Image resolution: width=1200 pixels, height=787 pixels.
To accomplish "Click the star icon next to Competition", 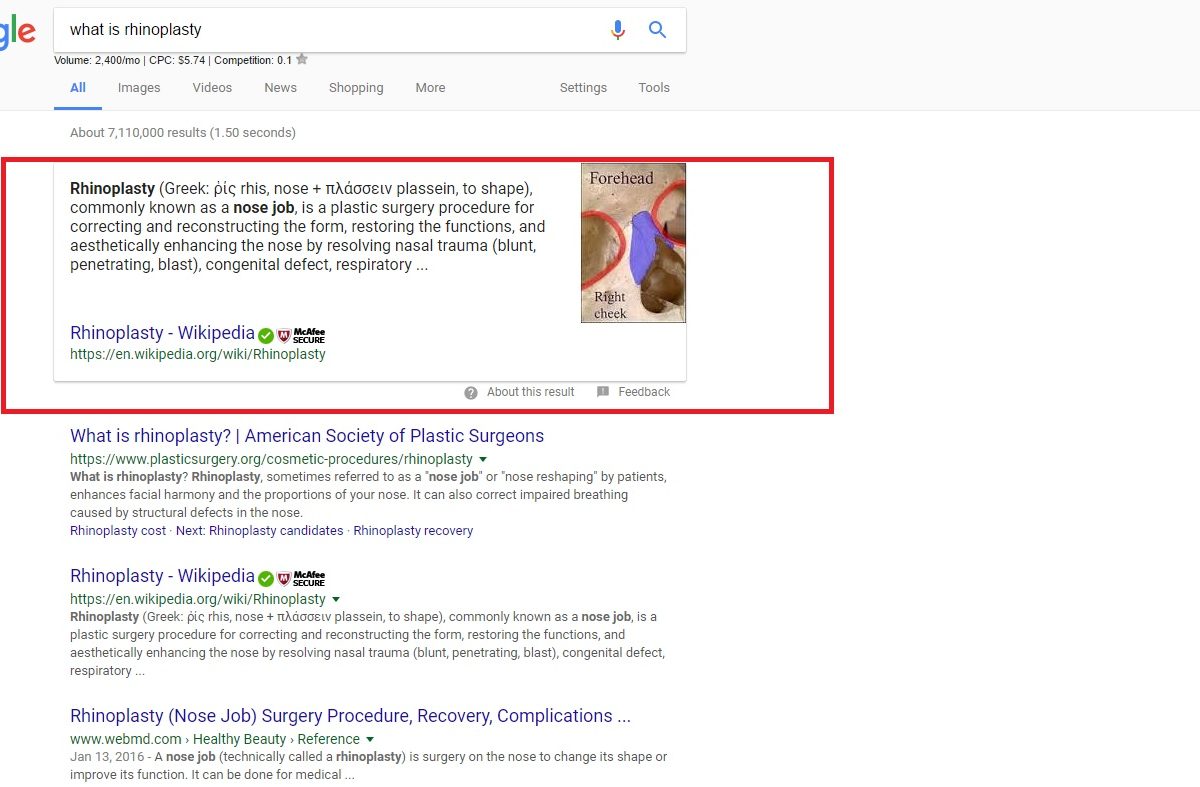I will click(x=302, y=59).
